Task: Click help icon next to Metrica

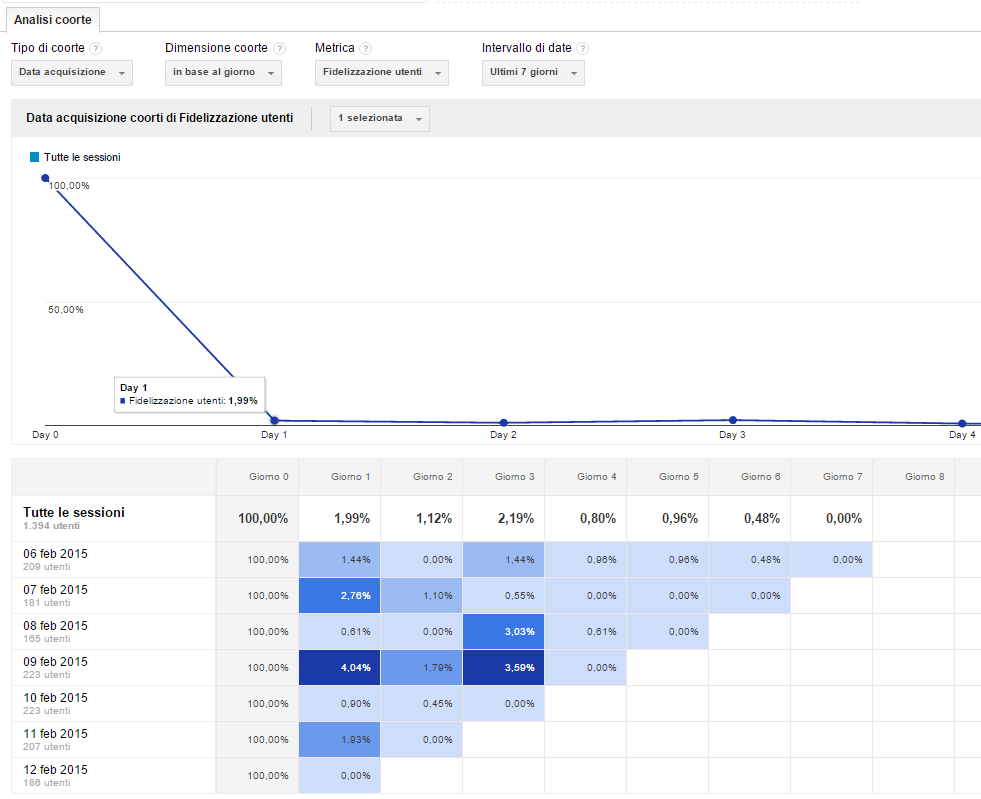Action: pyautogui.click(x=366, y=48)
